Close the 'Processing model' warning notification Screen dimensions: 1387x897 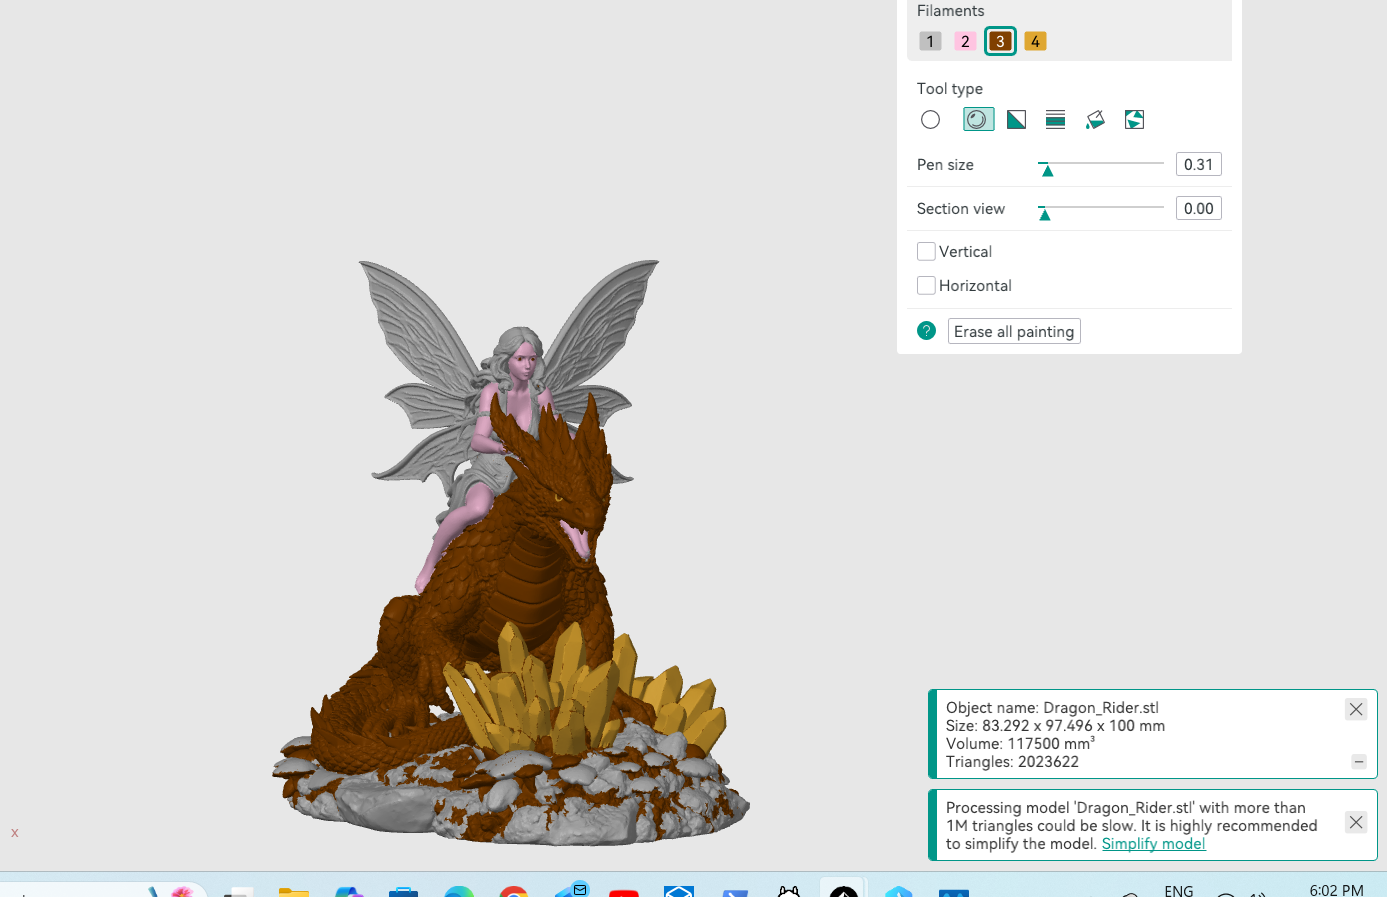(x=1356, y=822)
